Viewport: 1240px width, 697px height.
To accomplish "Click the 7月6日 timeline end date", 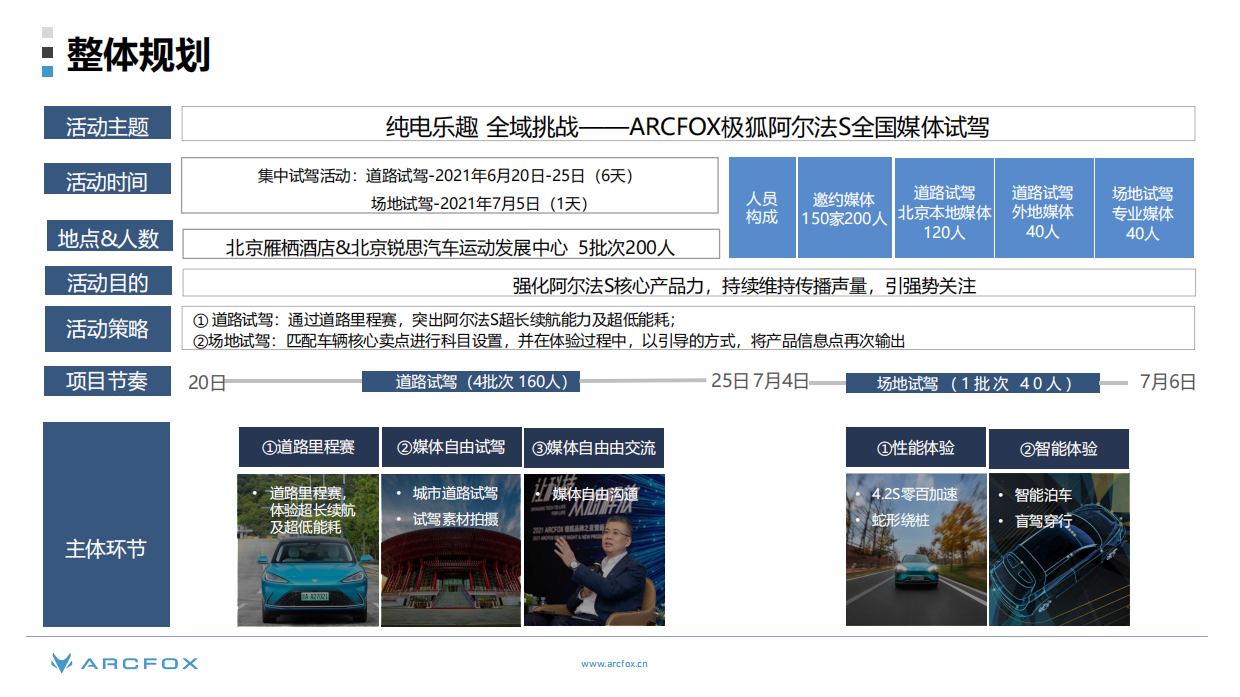I will pos(1168,382).
